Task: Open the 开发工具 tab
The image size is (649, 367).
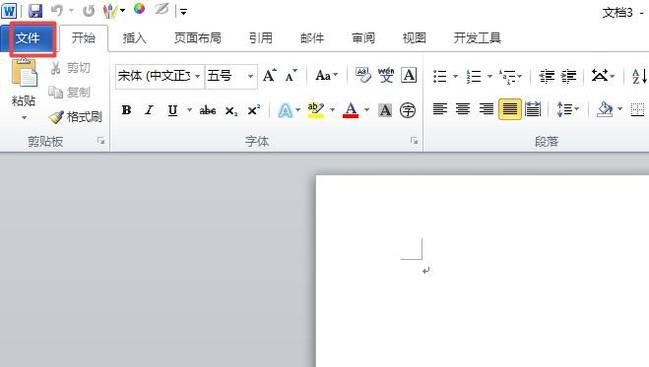Action: coord(477,38)
